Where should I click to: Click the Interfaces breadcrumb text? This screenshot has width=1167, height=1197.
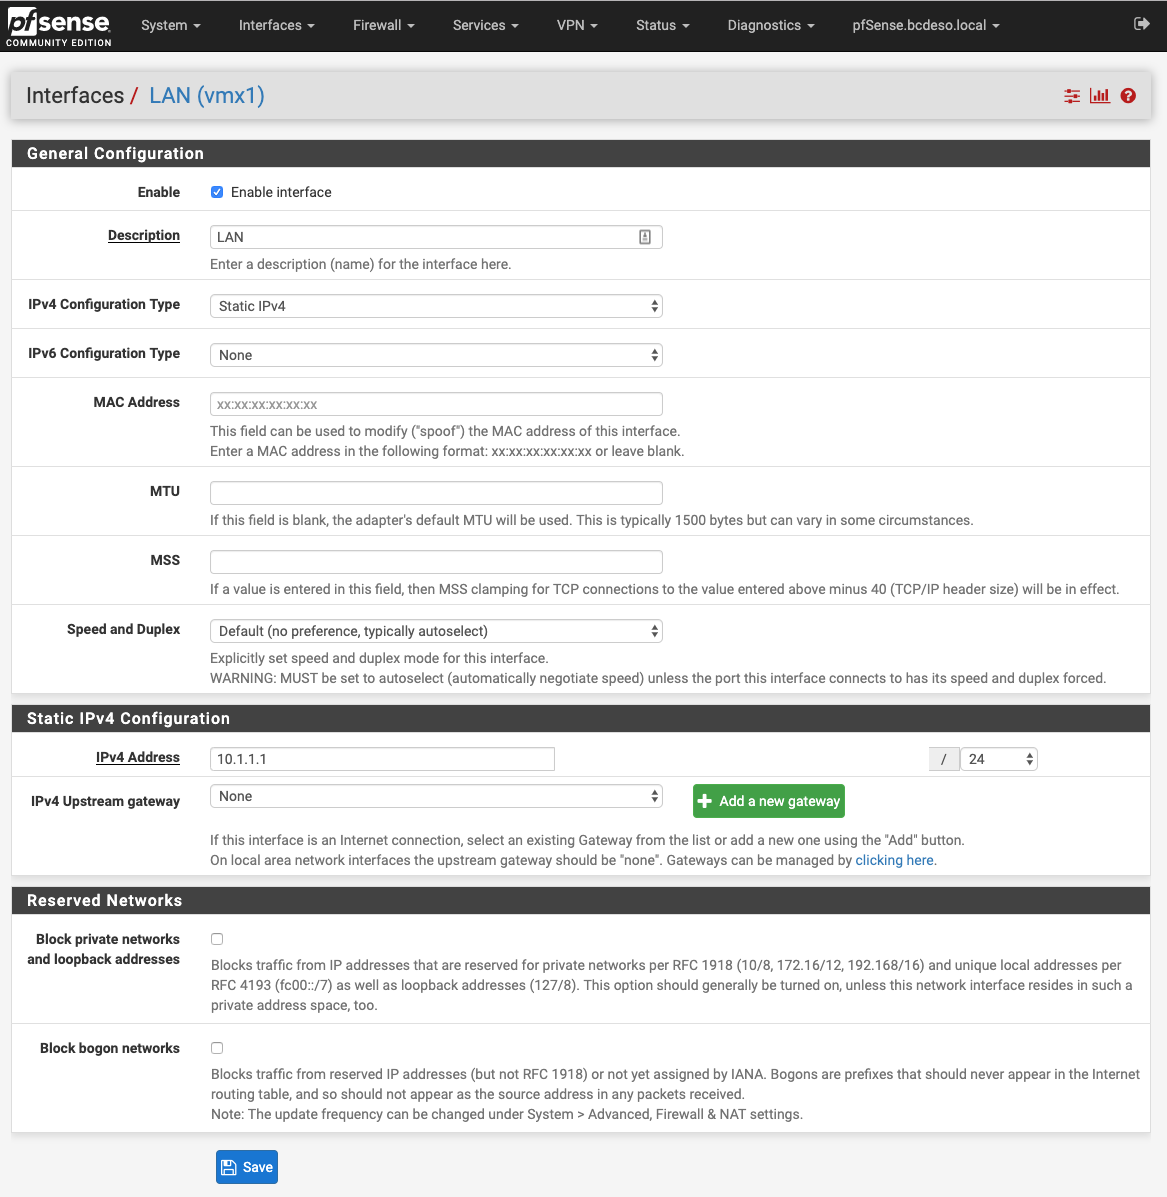point(75,95)
